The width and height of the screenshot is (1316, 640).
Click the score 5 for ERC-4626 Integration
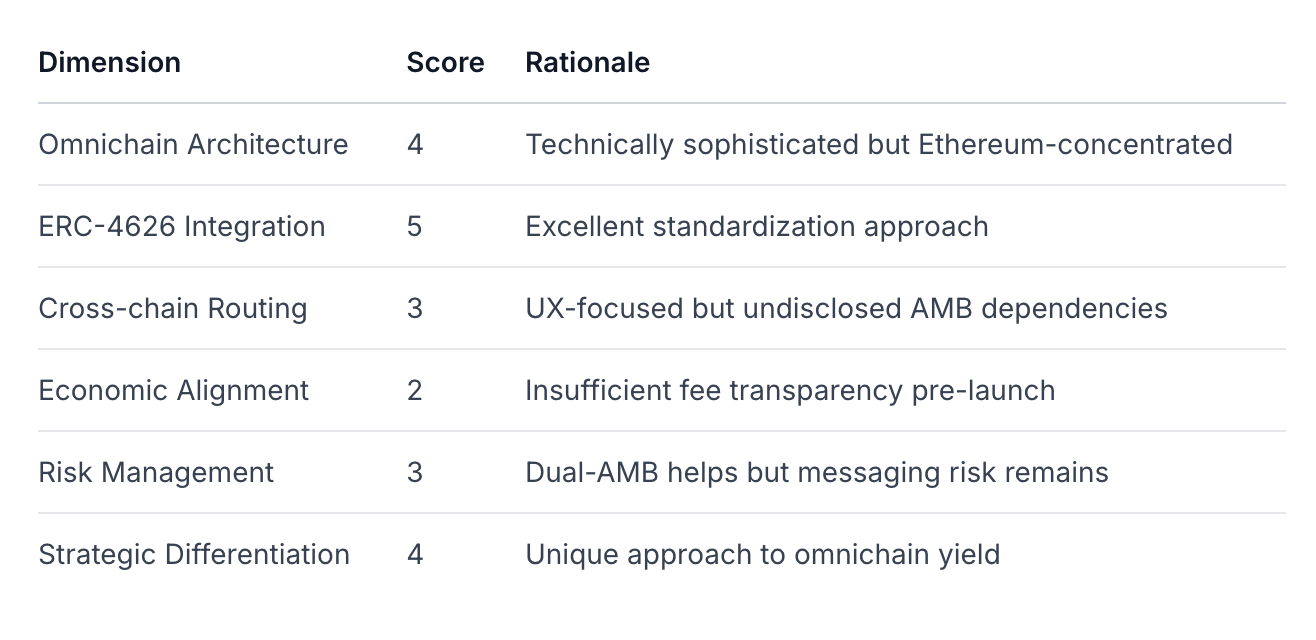pos(415,226)
